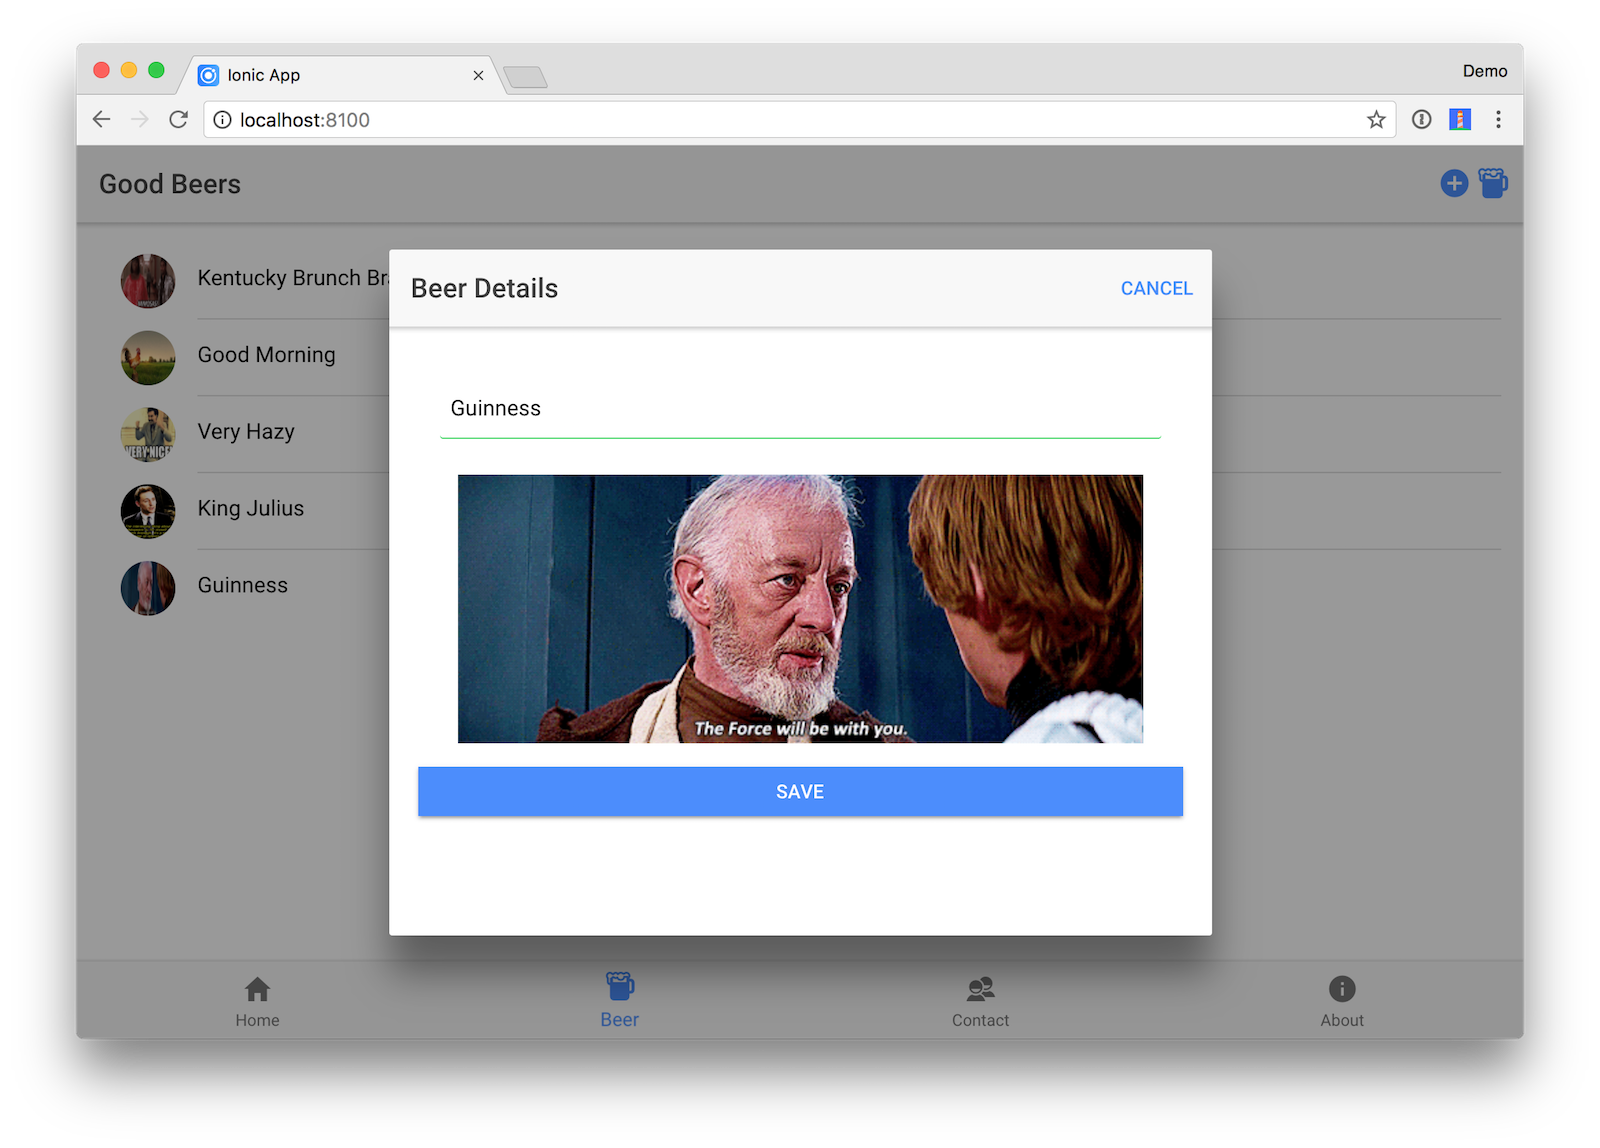Click the Kentucky Brunch avatar thumbnail
1600x1148 pixels.
(x=148, y=281)
